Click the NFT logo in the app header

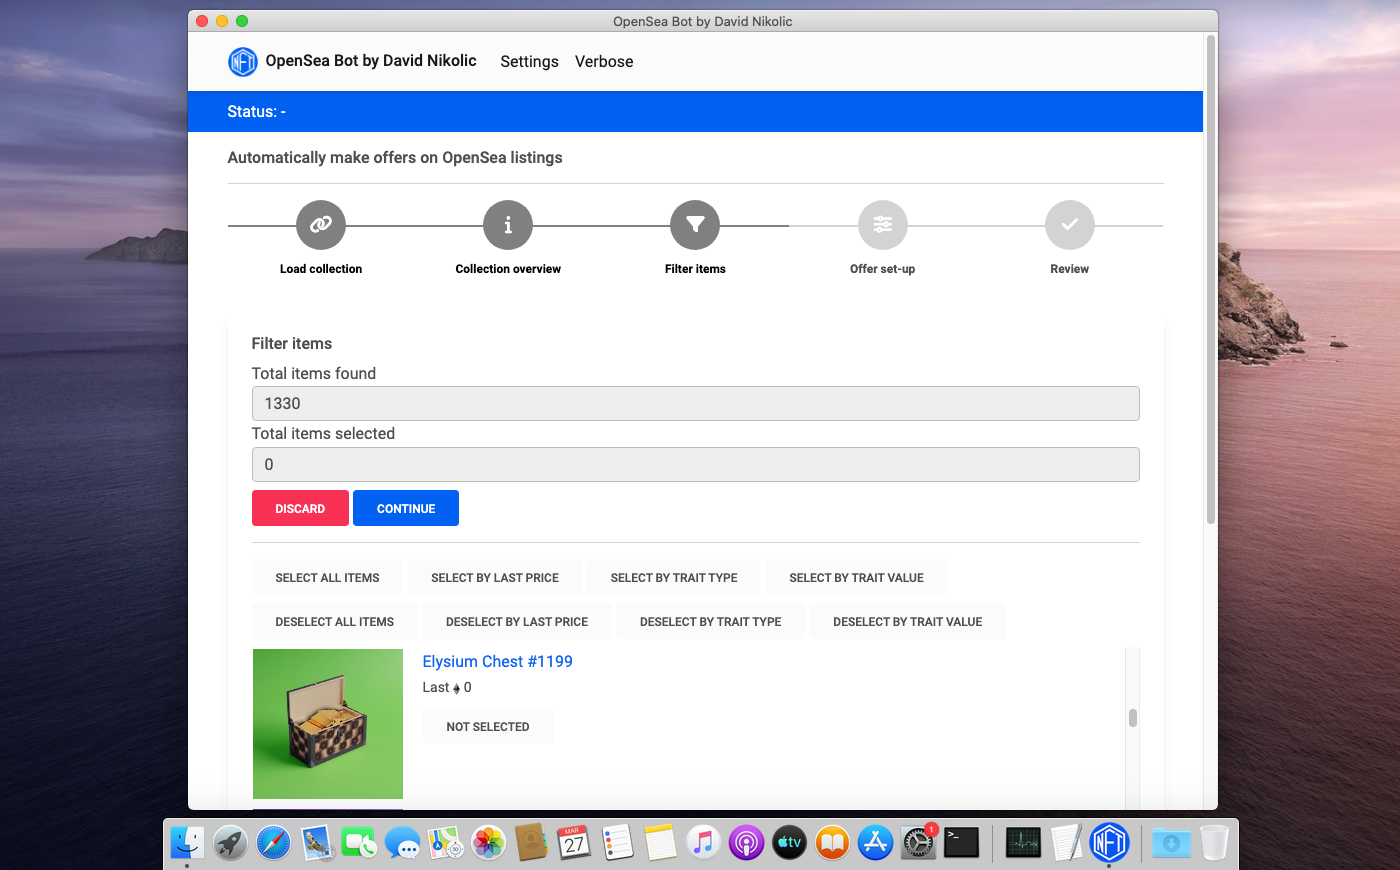(243, 62)
